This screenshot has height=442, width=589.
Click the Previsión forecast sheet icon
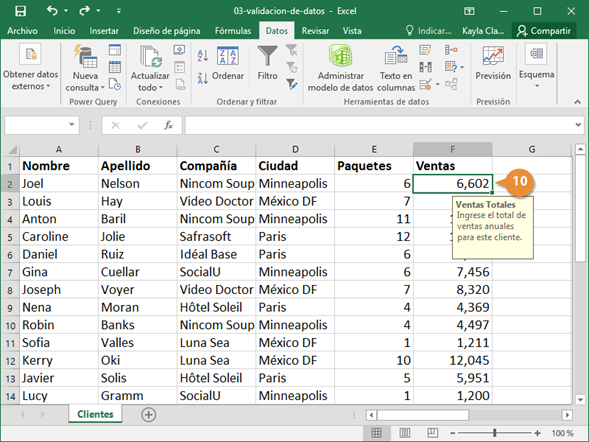point(493,63)
